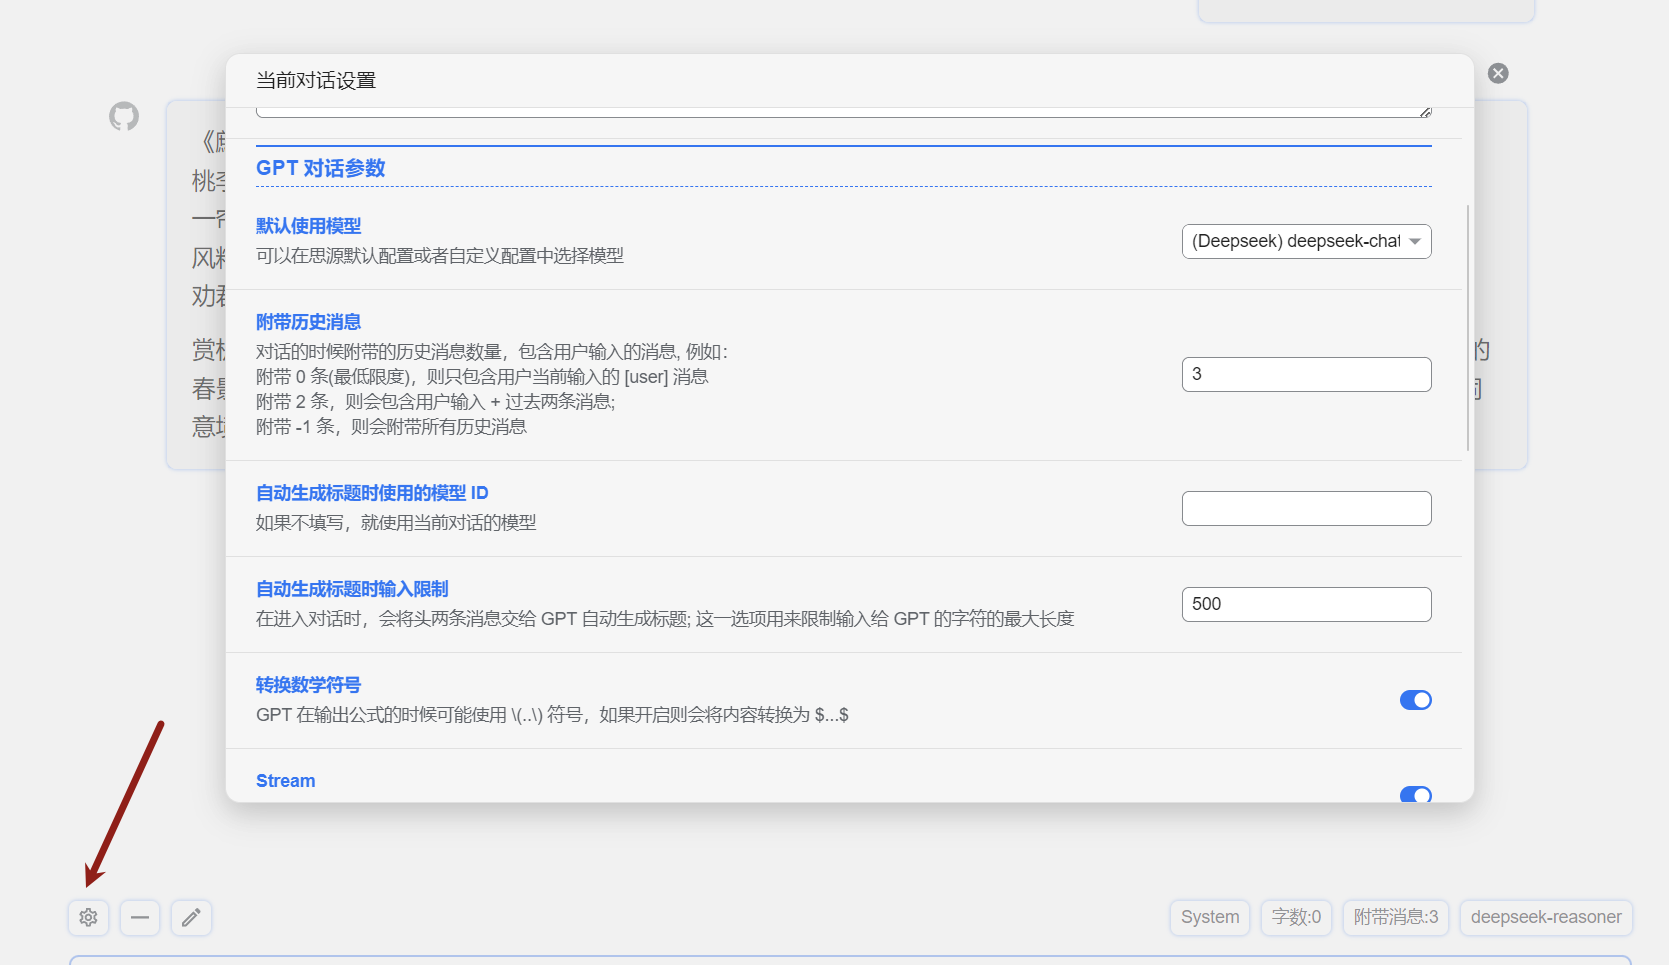Click the pencil edit icon button
Image resolution: width=1669 pixels, height=965 pixels.
(x=191, y=917)
